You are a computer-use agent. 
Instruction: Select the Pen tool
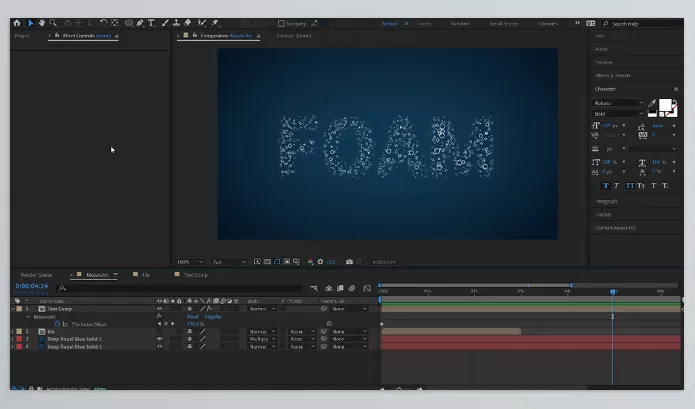(140, 23)
